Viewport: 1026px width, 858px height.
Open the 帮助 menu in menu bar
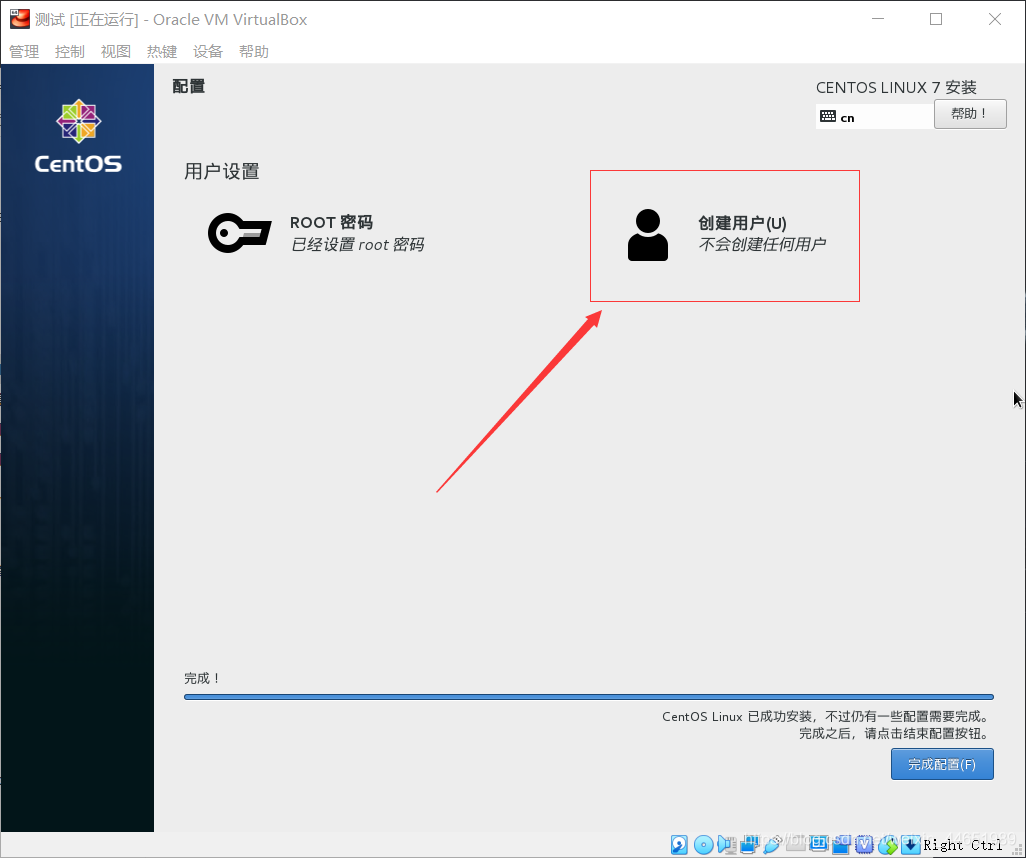pos(254,52)
